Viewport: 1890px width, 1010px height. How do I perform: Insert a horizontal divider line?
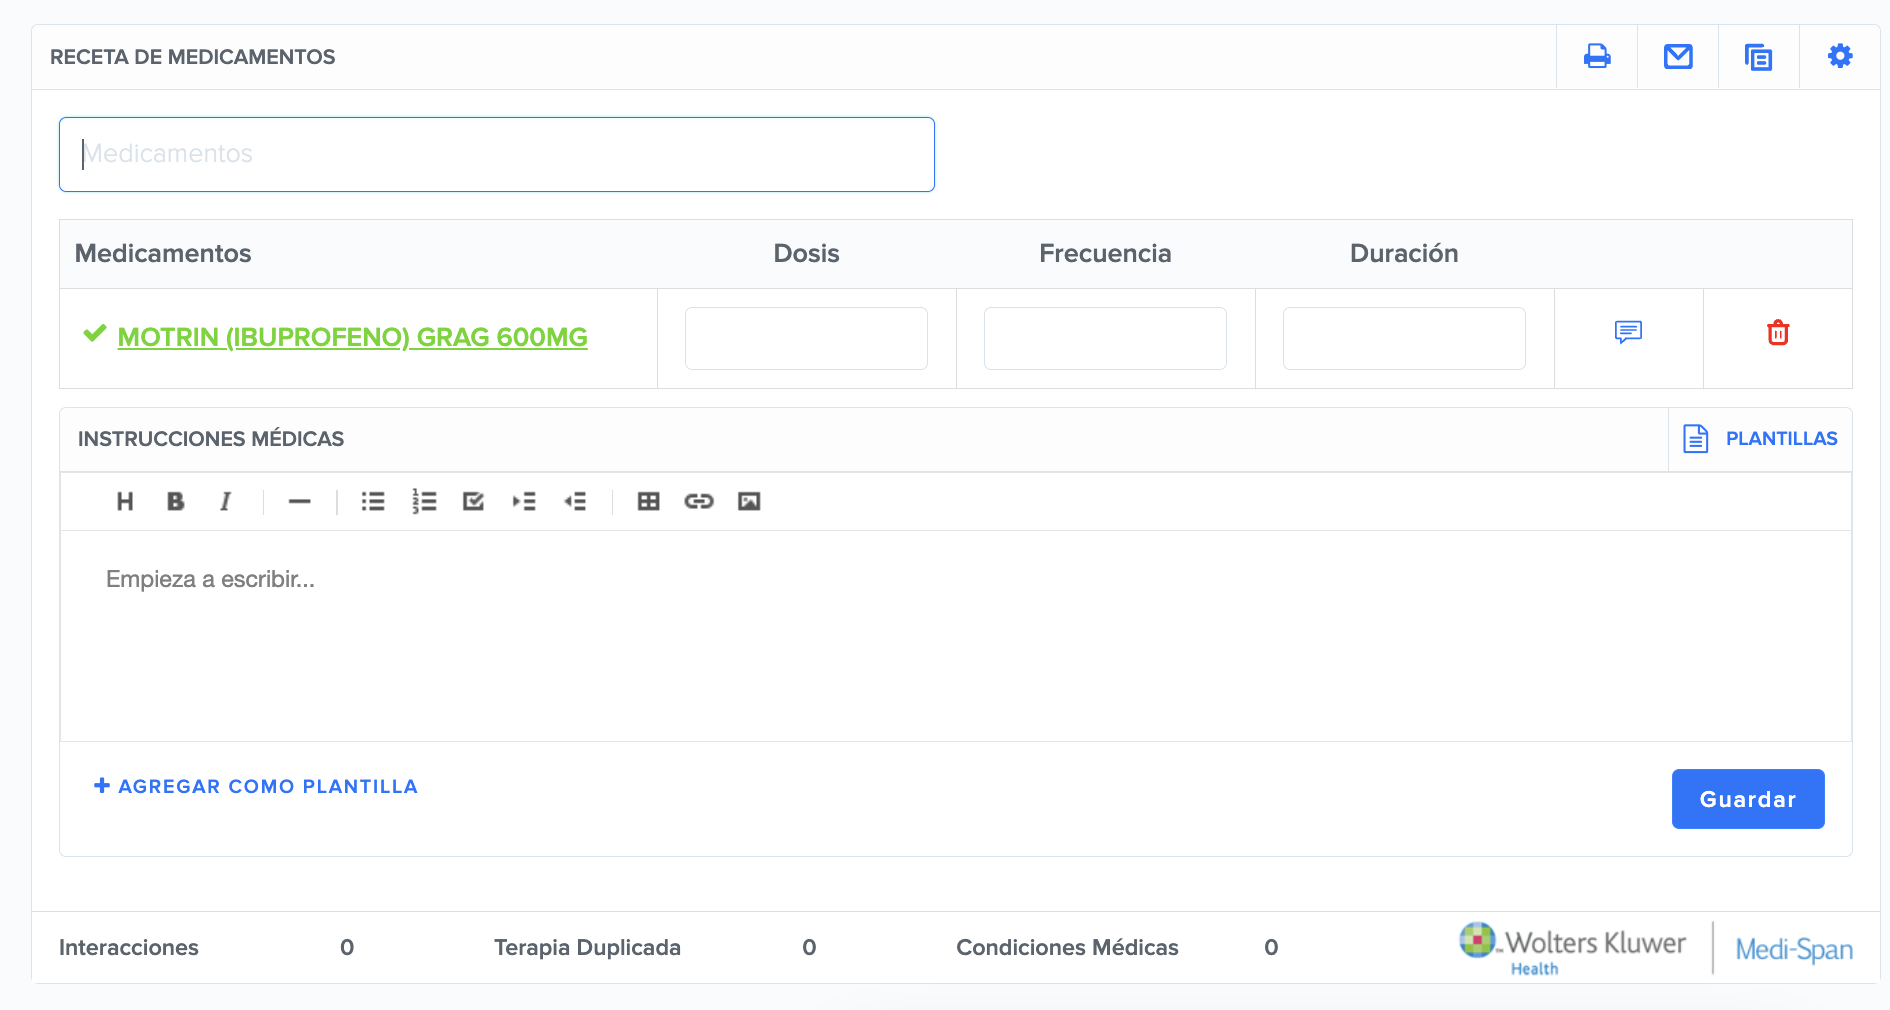[299, 501]
